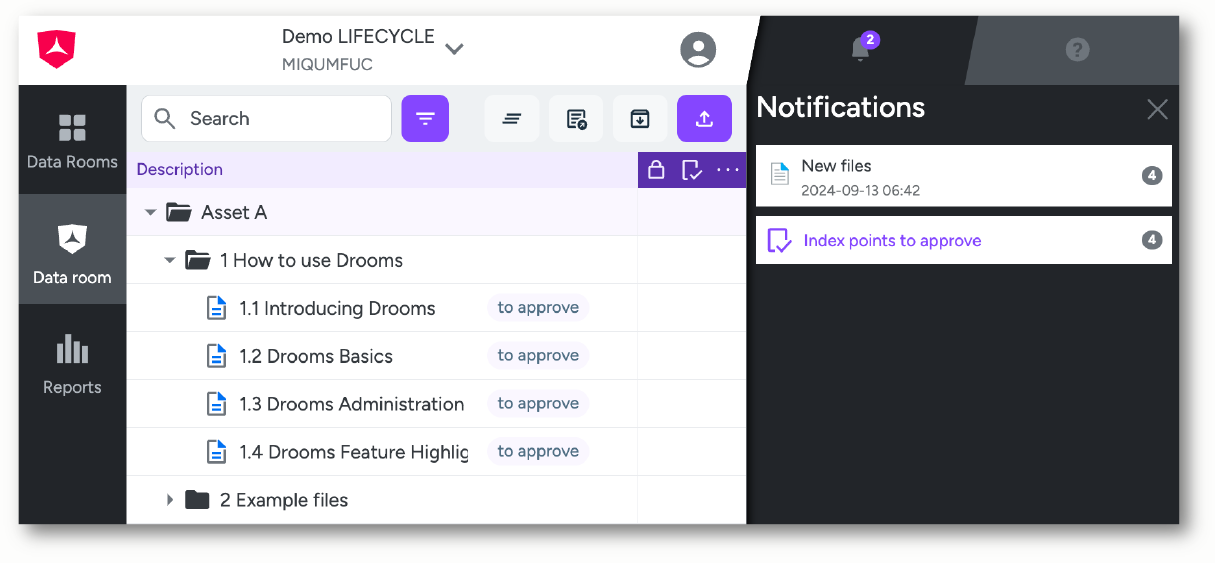Click the document report toolbar icon
Screen dimensions: 1215x563
[576, 119]
